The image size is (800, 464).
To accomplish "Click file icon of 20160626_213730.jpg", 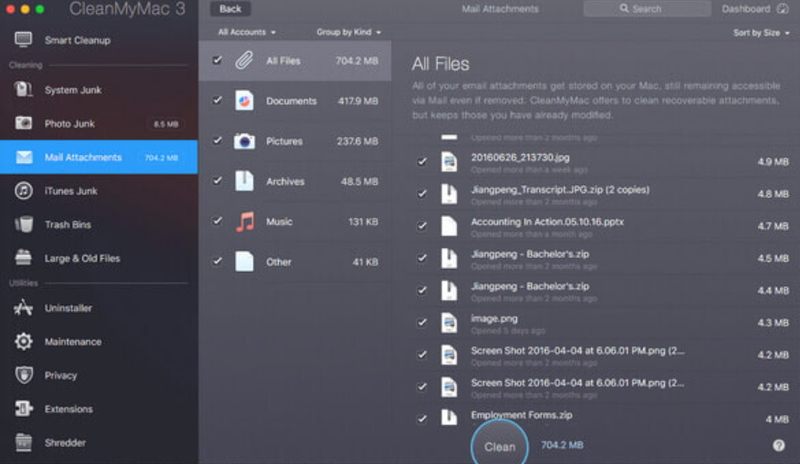I will pyautogui.click(x=449, y=162).
